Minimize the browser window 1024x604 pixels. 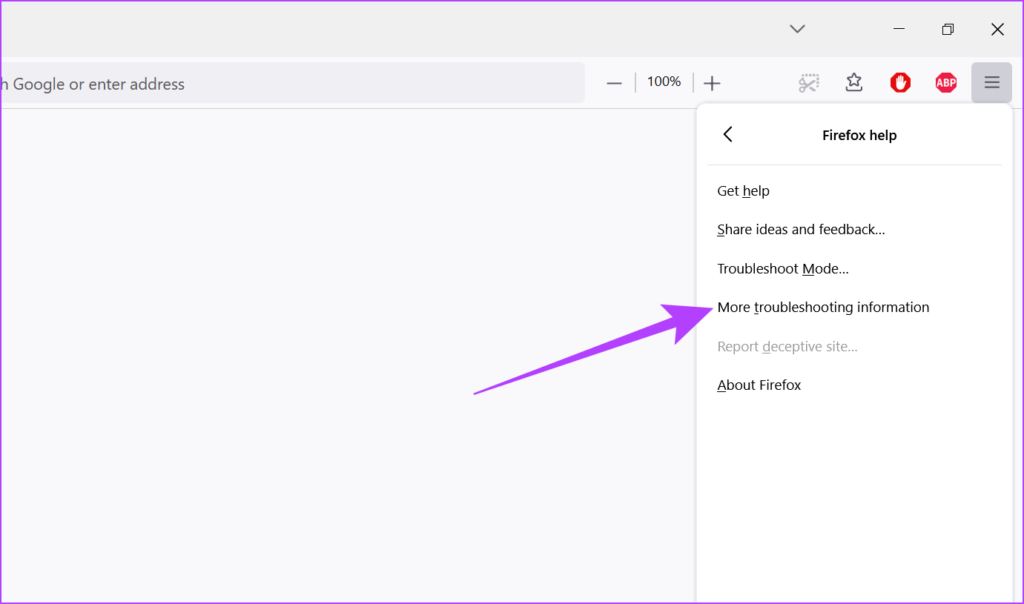(x=898, y=29)
